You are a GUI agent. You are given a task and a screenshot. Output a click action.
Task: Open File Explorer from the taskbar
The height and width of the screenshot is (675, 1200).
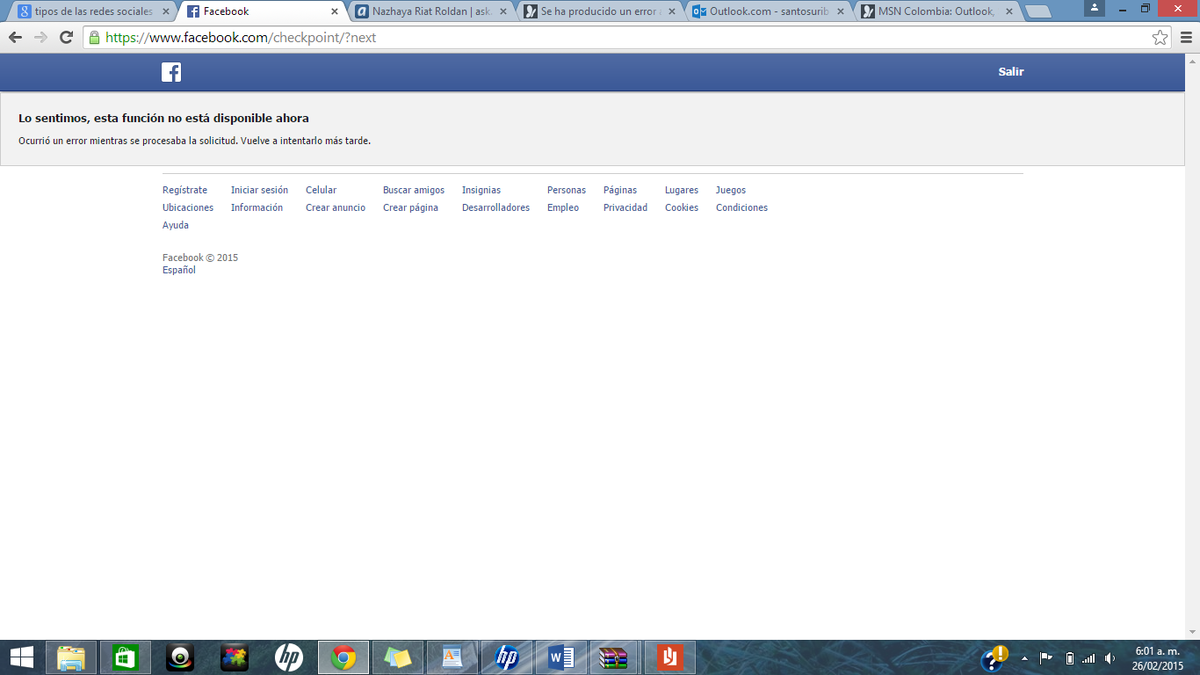(x=71, y=657)
